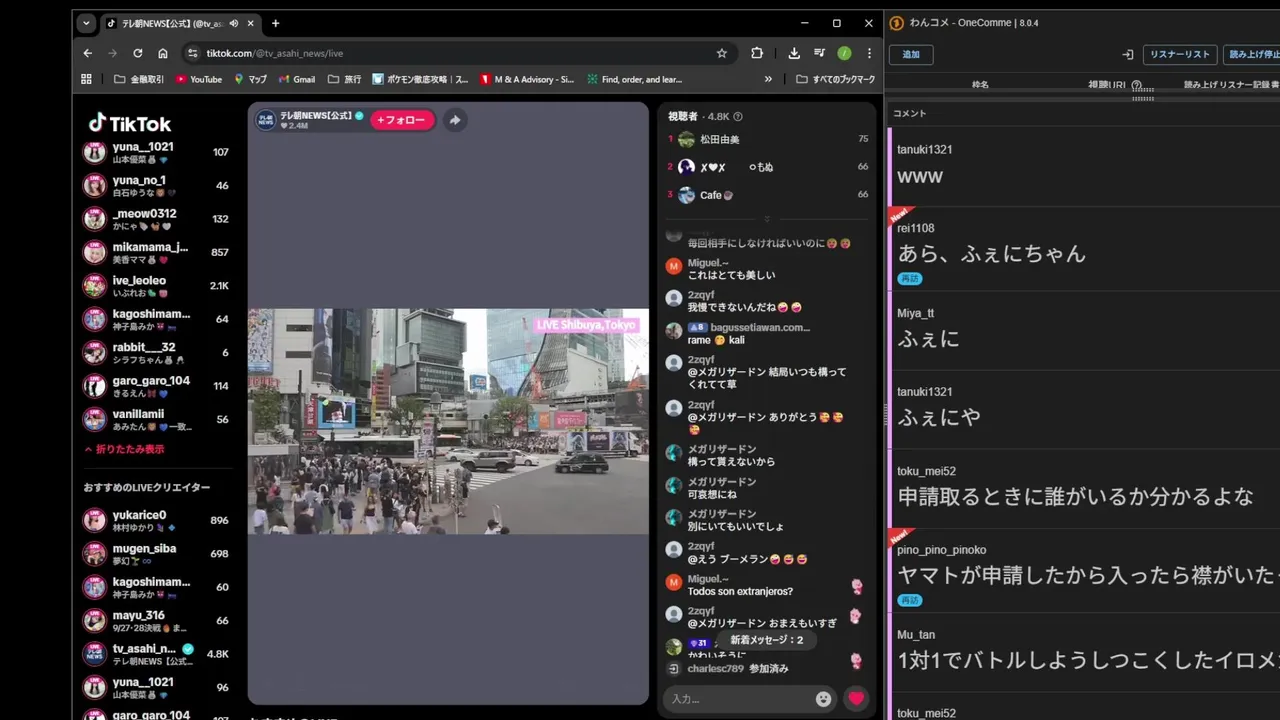Select top viewer 松田由美
Screen dimensions: 1280x720
click(767, 139)
